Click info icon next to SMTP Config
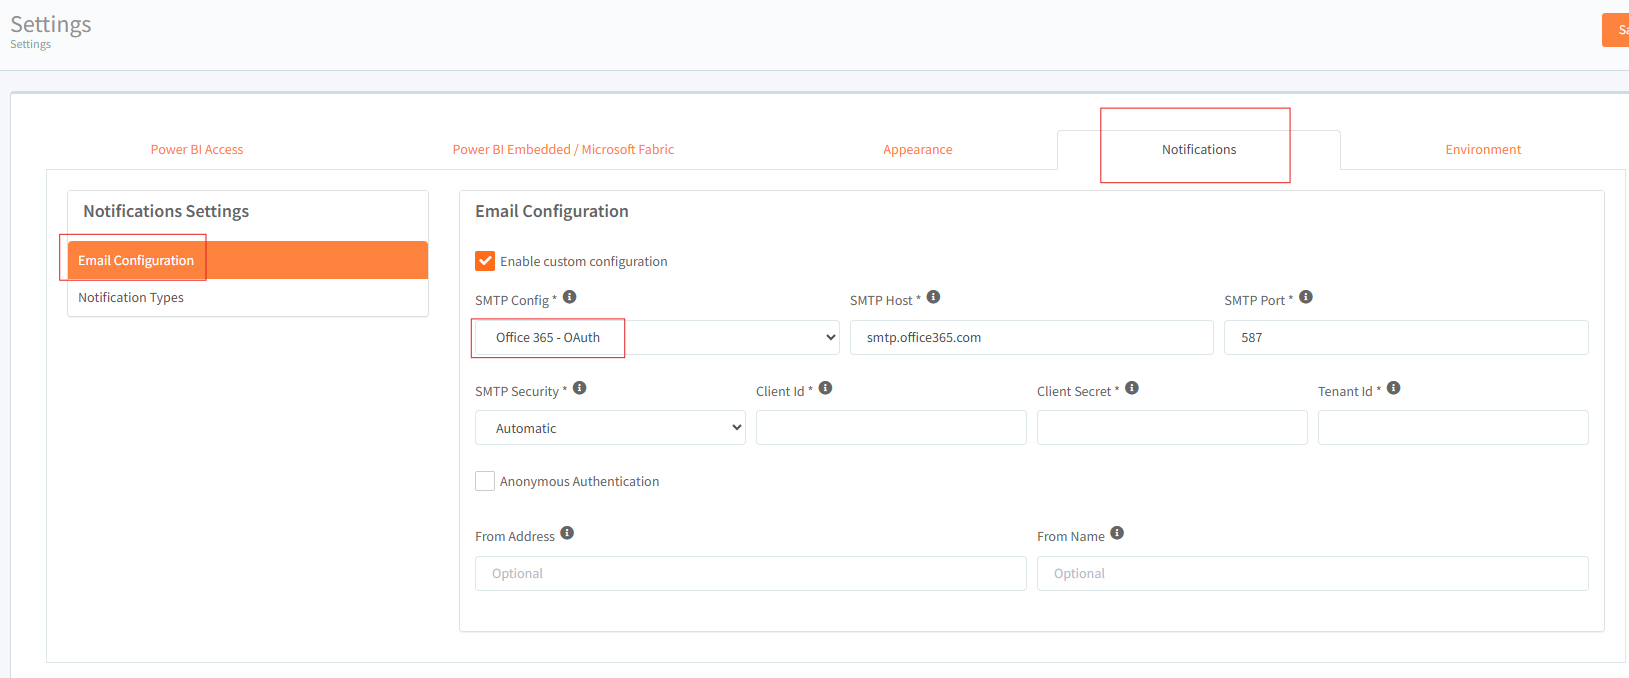Image resolution: width=1629 pixels, height=678 pixels. click(570, 297)
